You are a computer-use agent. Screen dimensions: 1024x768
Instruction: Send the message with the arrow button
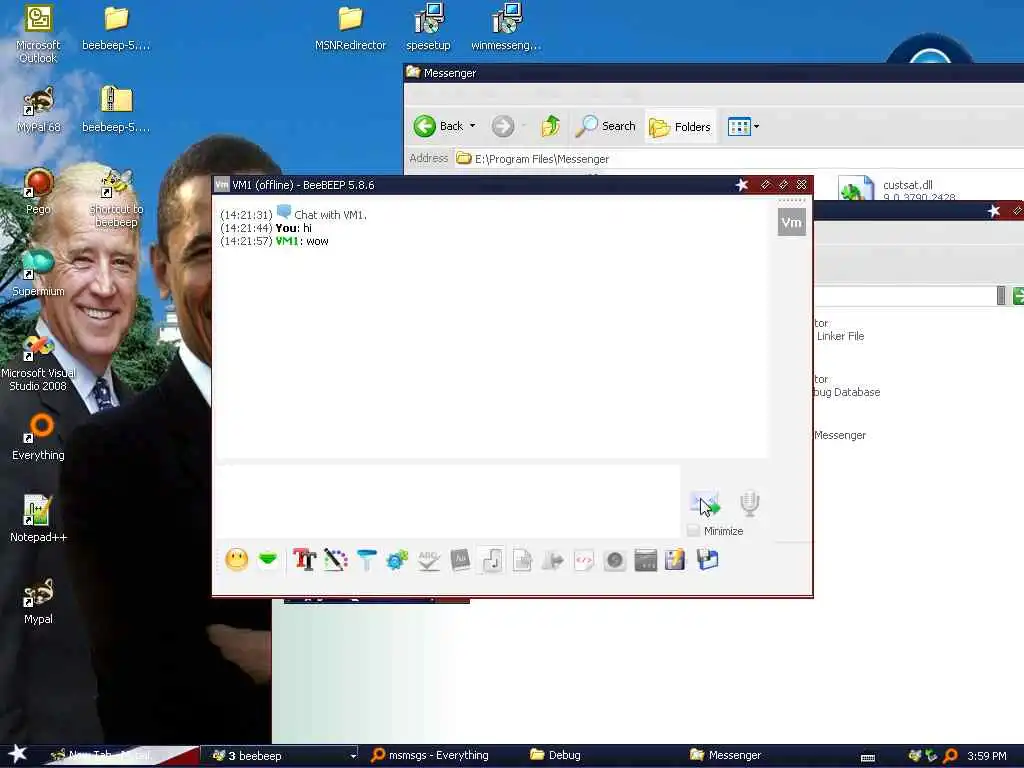705,504
